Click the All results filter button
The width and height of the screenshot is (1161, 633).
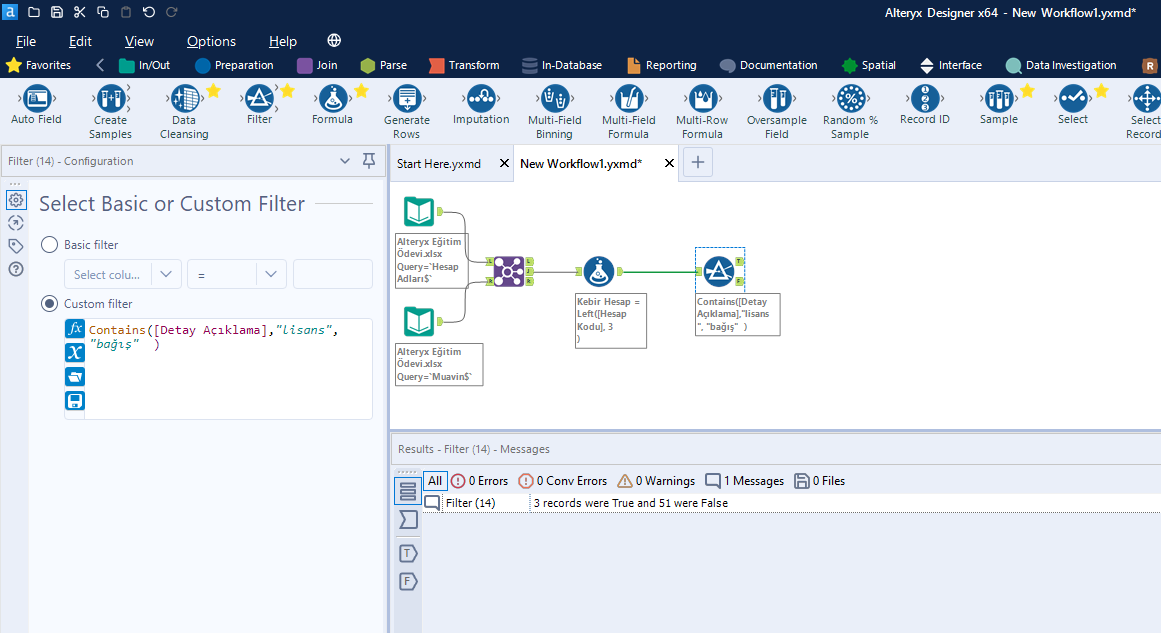point(434,481)
